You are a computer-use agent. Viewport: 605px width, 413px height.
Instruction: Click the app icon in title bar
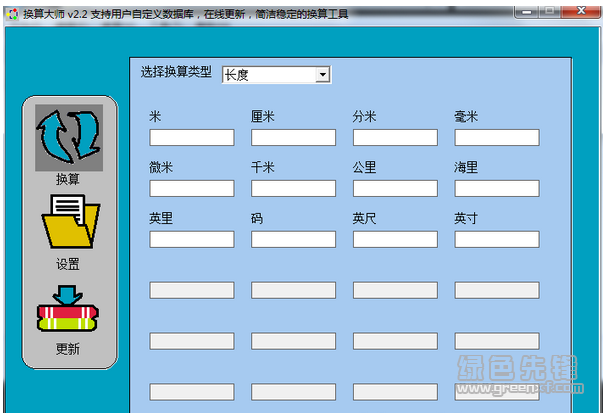(12, 15)
